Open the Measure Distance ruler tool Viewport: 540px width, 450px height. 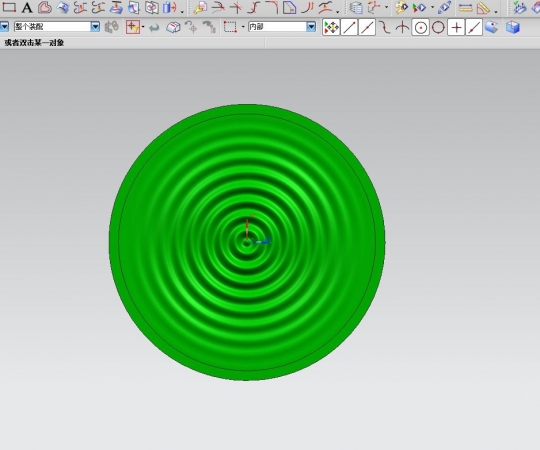coord(465,8)
